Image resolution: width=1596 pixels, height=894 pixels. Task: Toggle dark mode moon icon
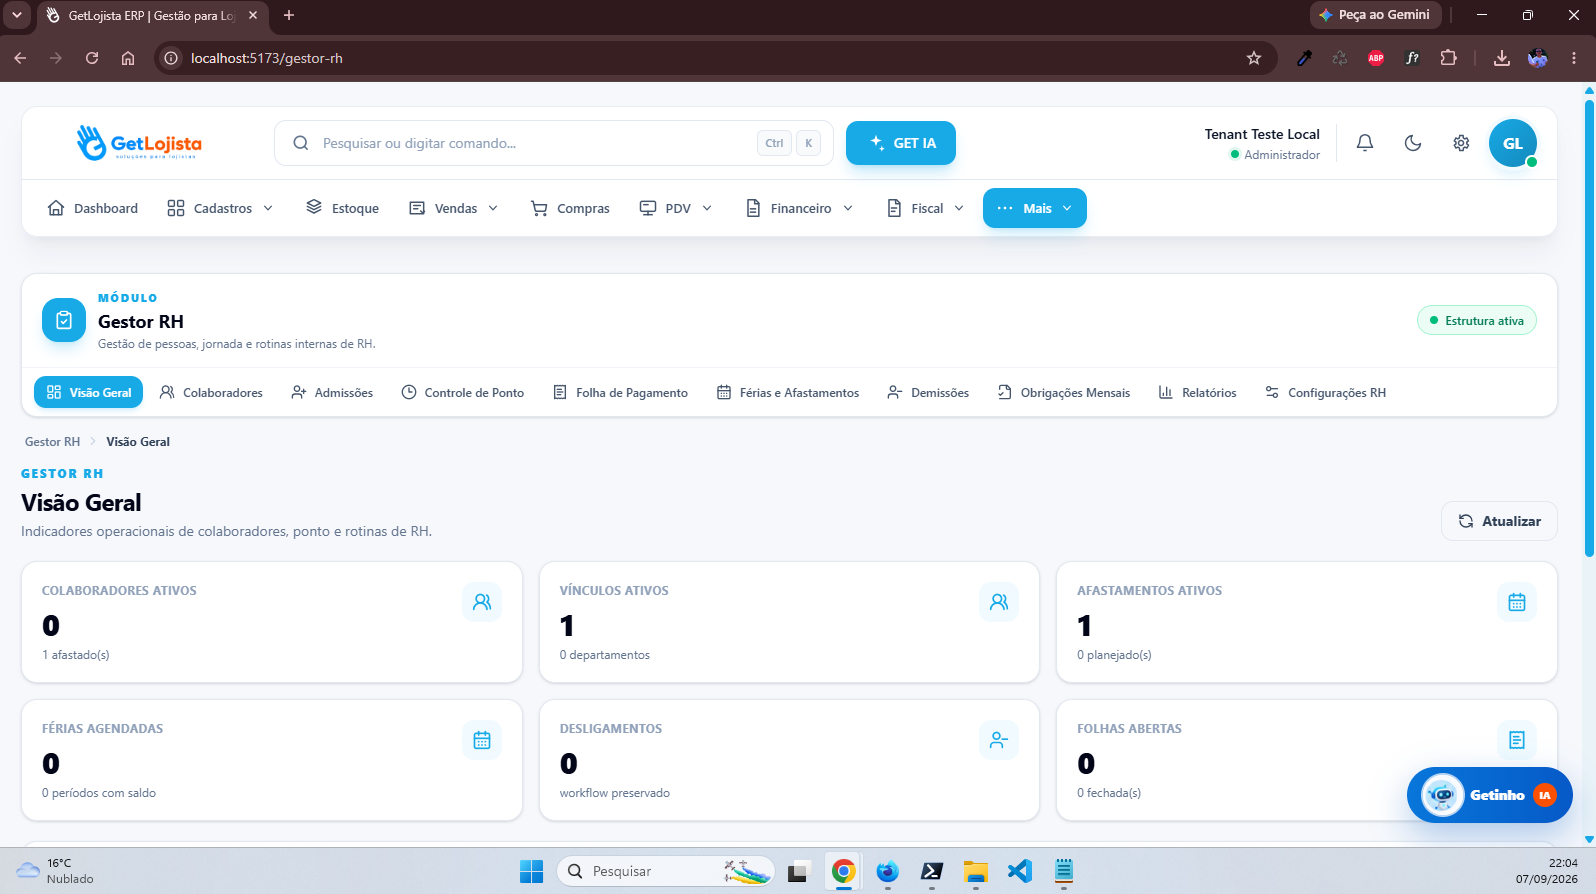tap(1413, 143)
